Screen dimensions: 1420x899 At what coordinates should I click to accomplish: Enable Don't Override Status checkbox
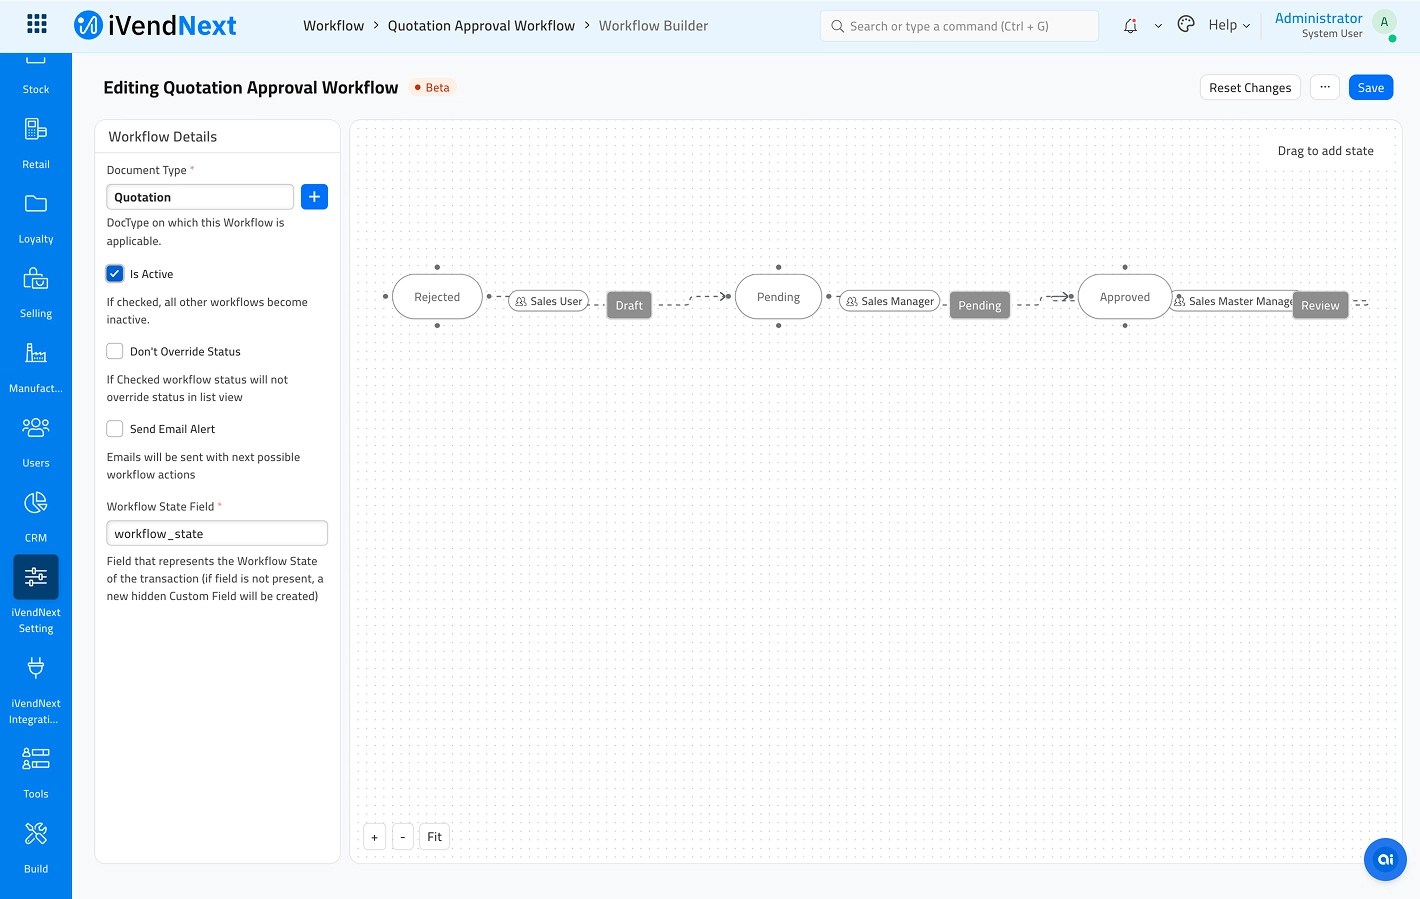[115, 351]
